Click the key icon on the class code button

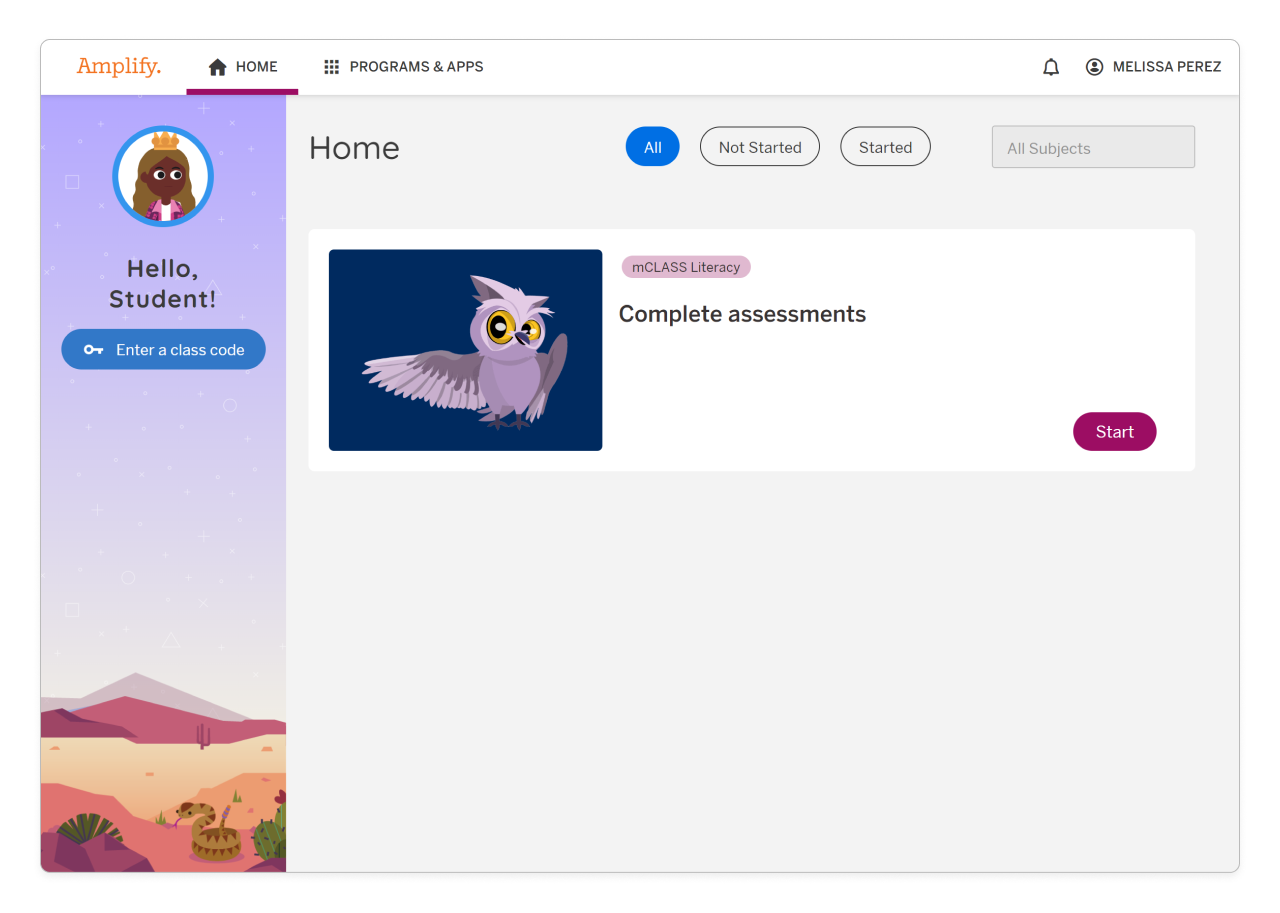[x=93, y=350]
